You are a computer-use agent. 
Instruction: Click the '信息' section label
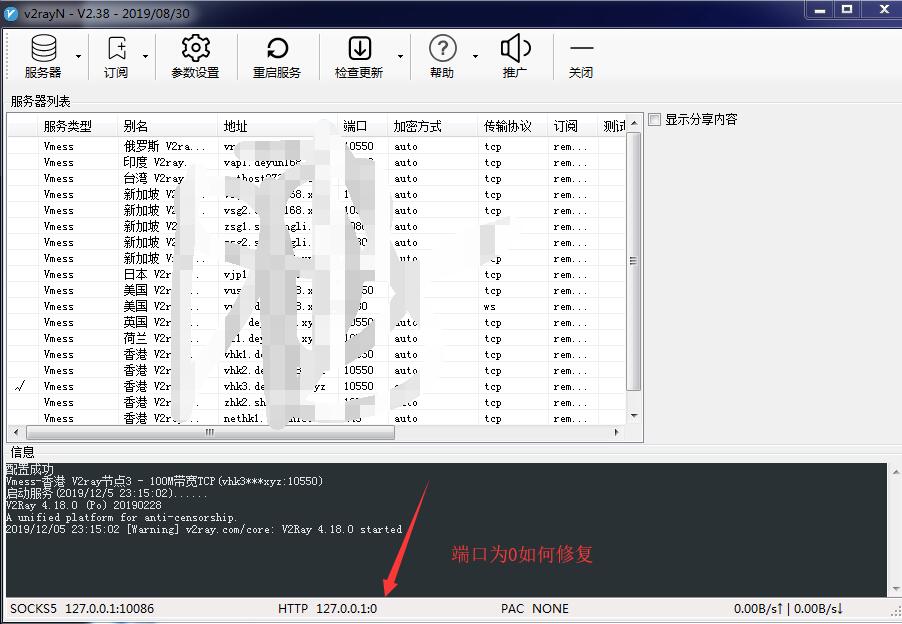(x=22, y=452)
